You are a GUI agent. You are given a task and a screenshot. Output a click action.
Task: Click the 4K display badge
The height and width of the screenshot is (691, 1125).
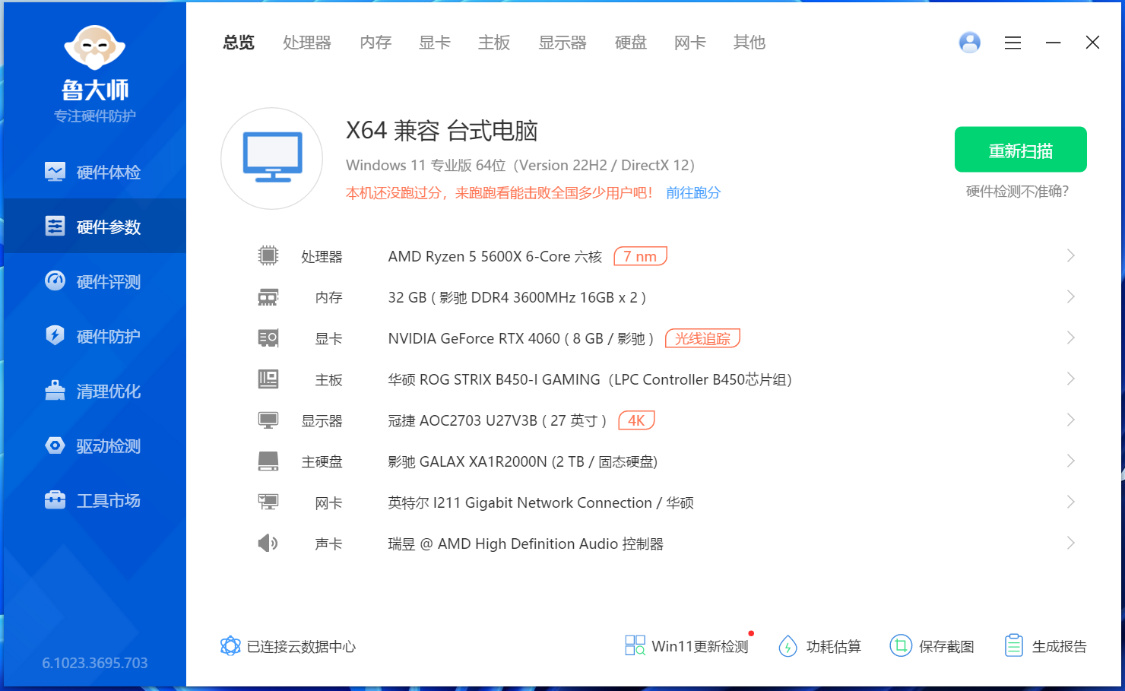pos(636,420)
